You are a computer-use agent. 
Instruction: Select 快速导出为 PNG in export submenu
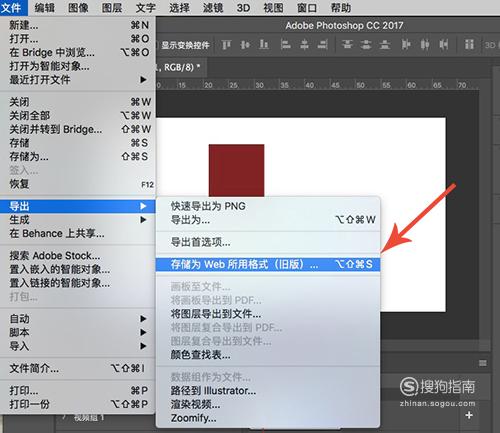(x=268, y=206)
